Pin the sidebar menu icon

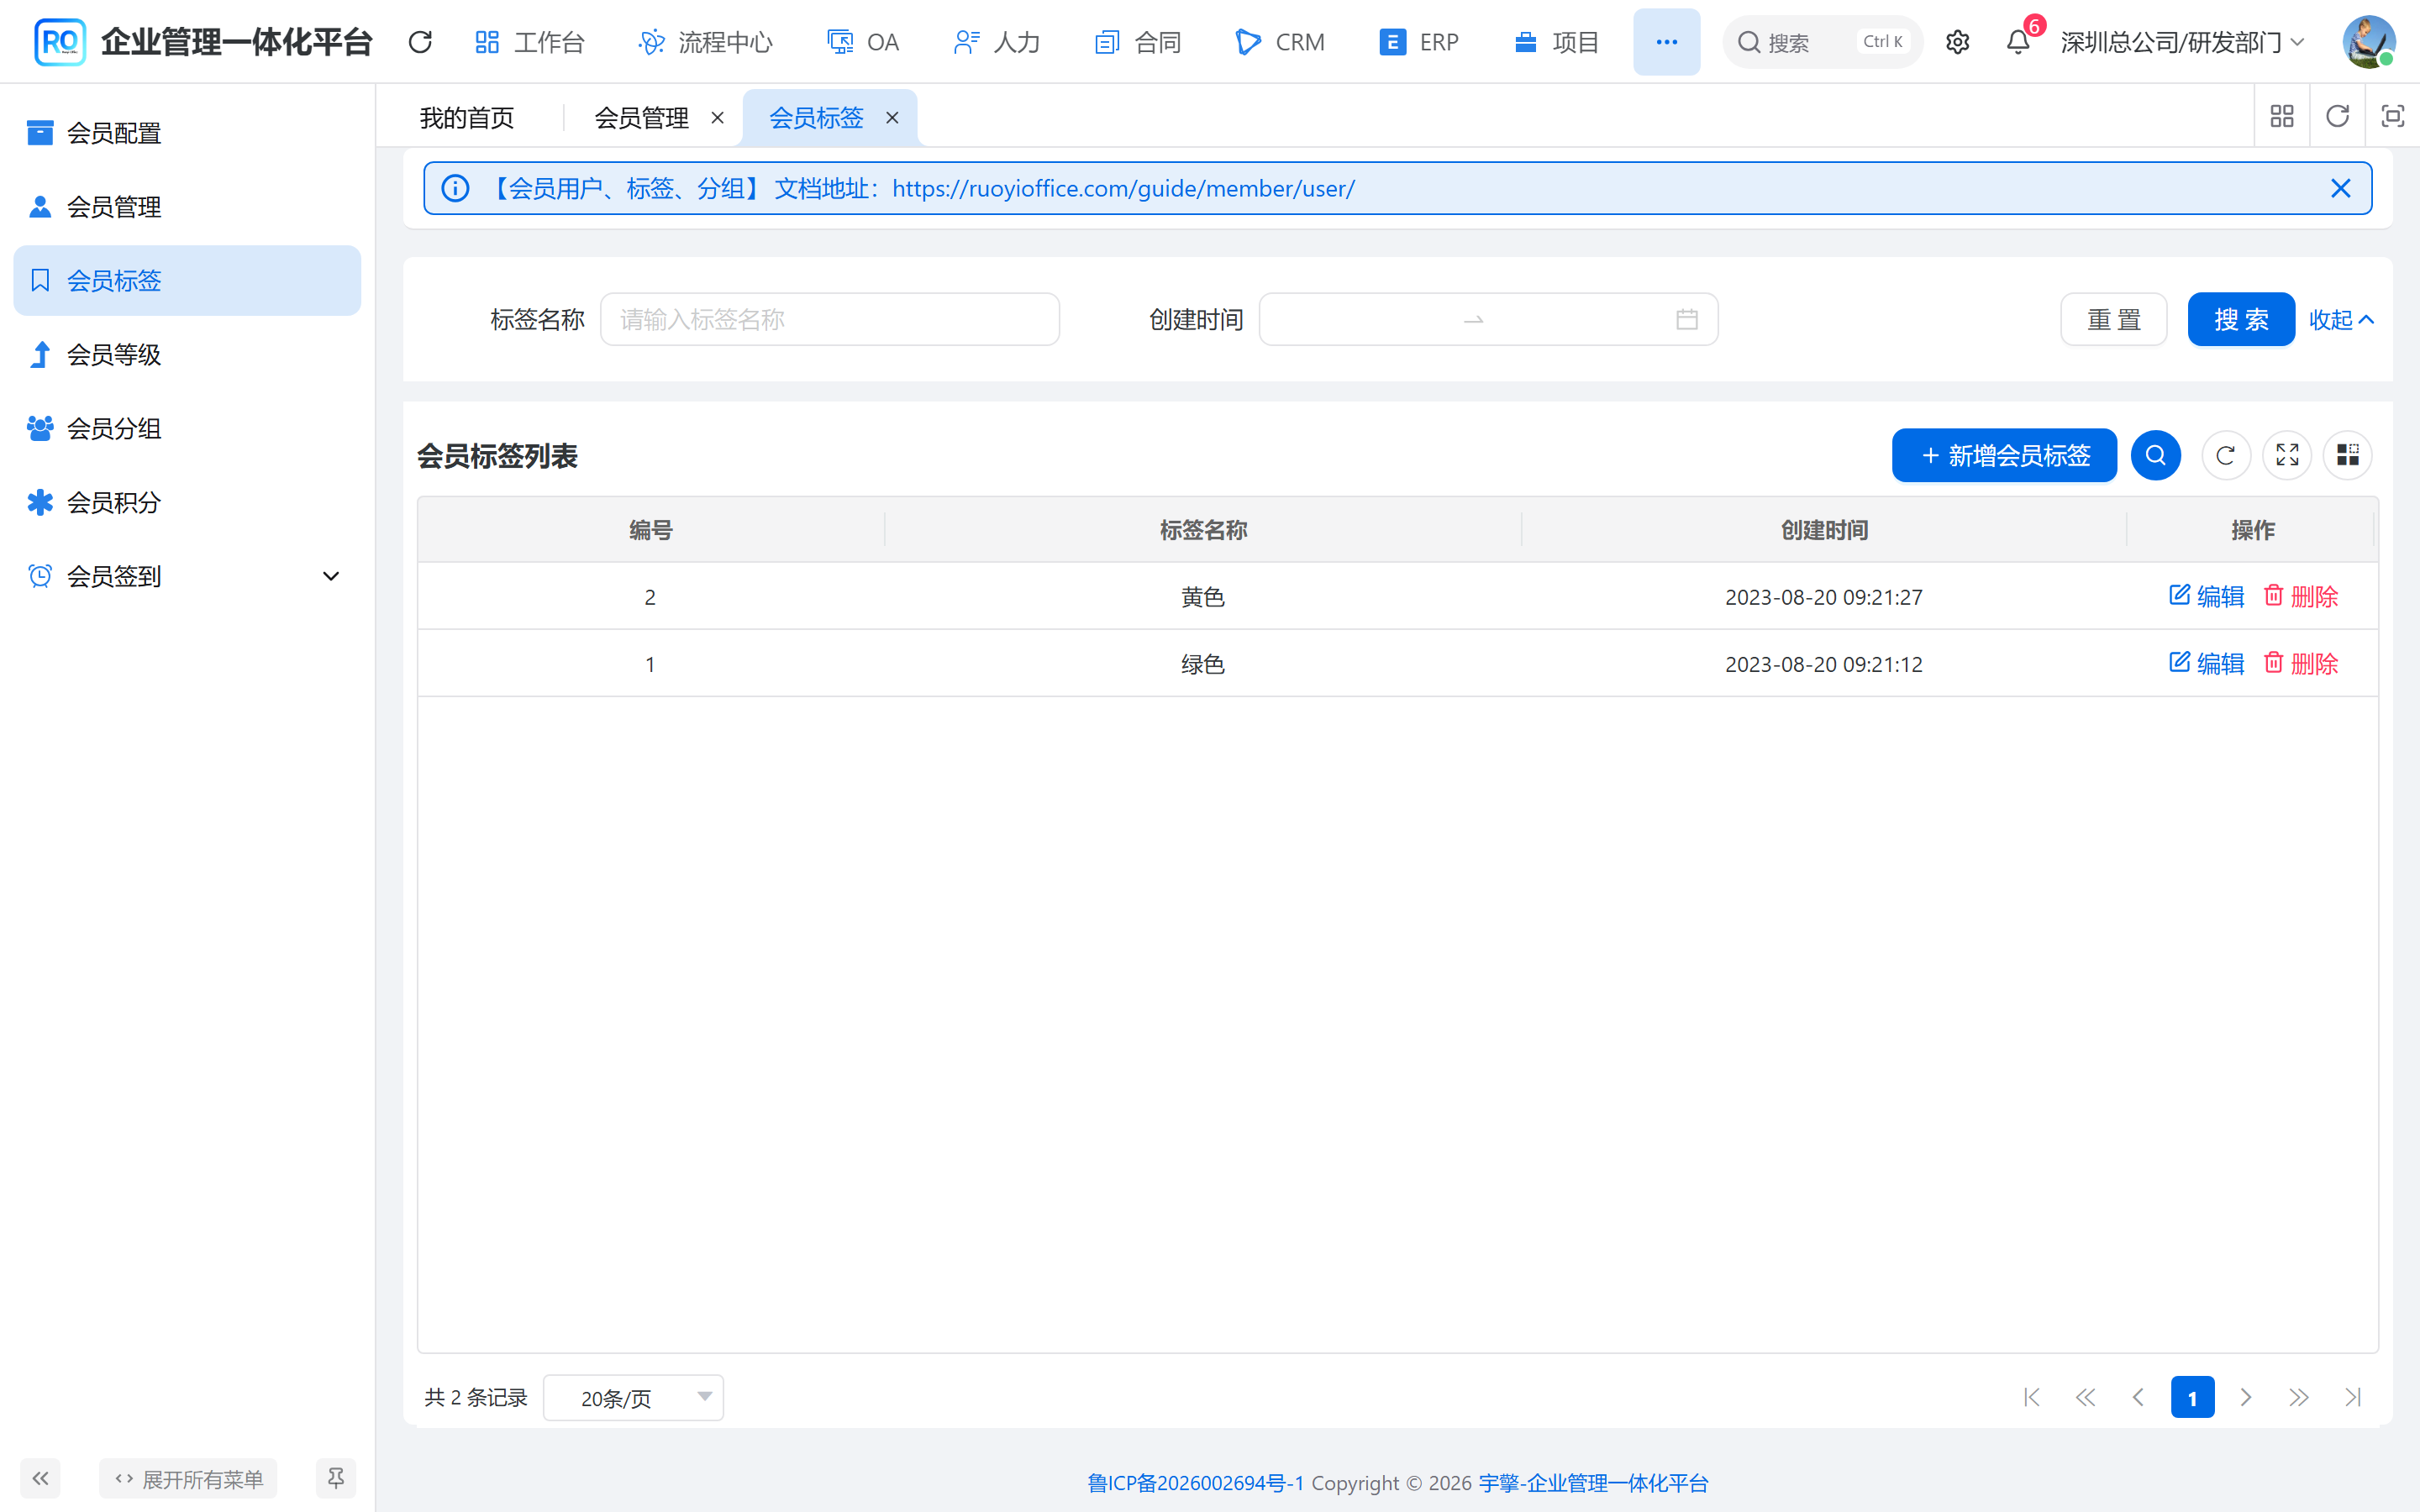pyautogui.click(x=336, y=1478)
